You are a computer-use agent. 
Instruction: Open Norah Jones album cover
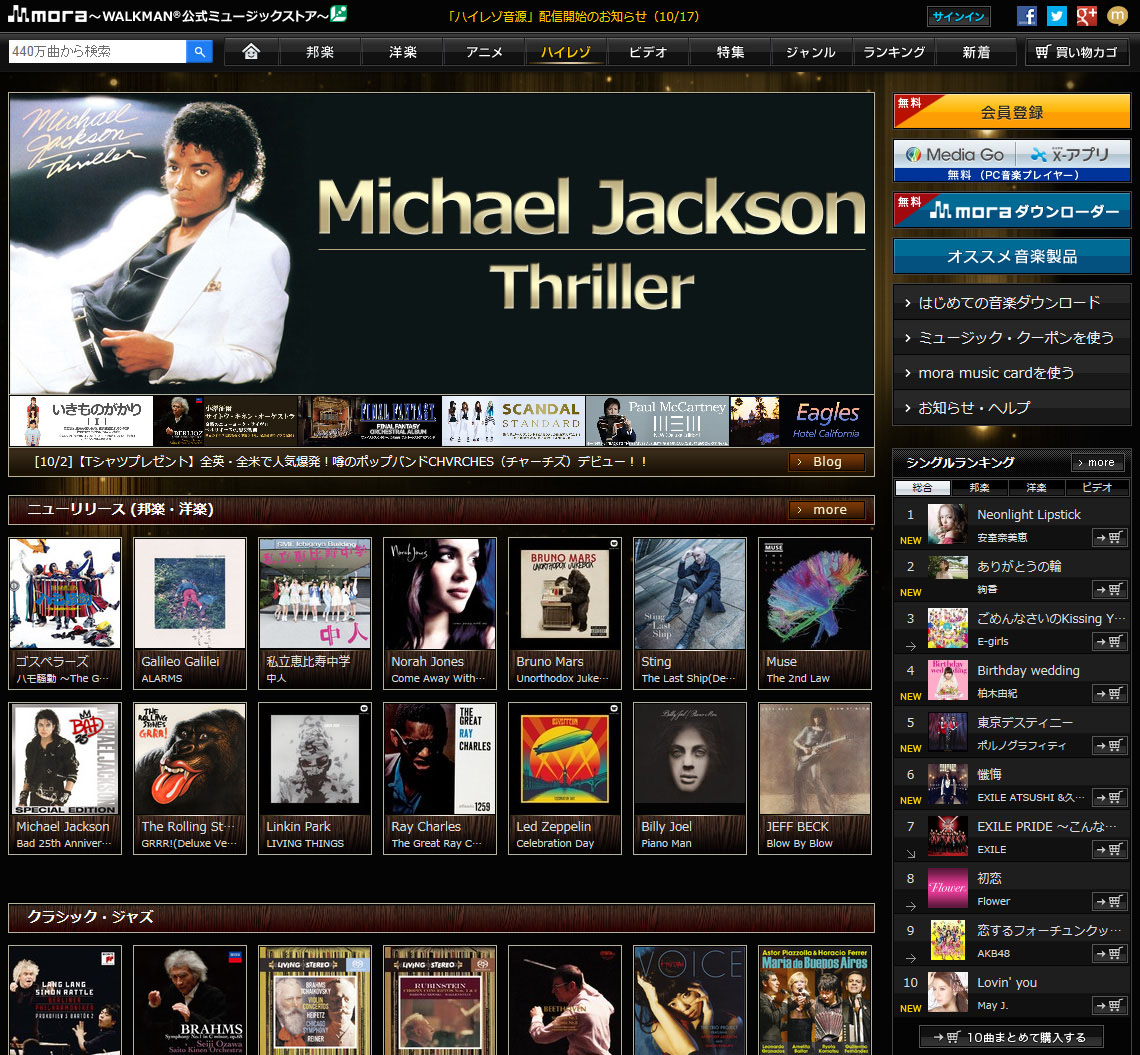tap(440, 595)
